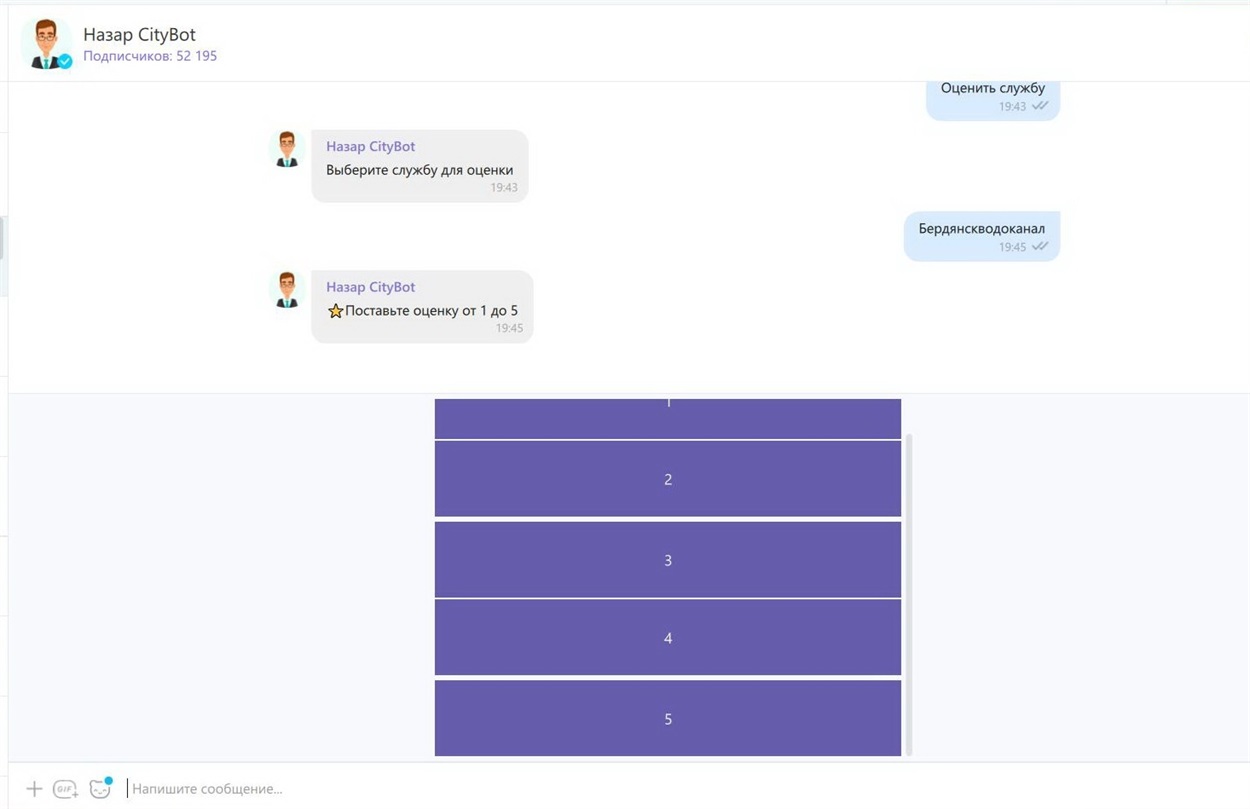Open attachment plus icon in message bar

pos(34,789)
